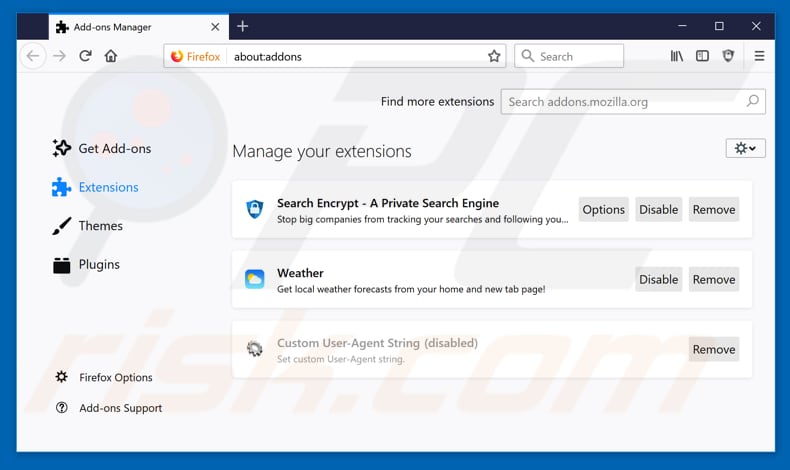Disable the Weather extension
This screenshot has height=470, width=790.
coord(659,279)
